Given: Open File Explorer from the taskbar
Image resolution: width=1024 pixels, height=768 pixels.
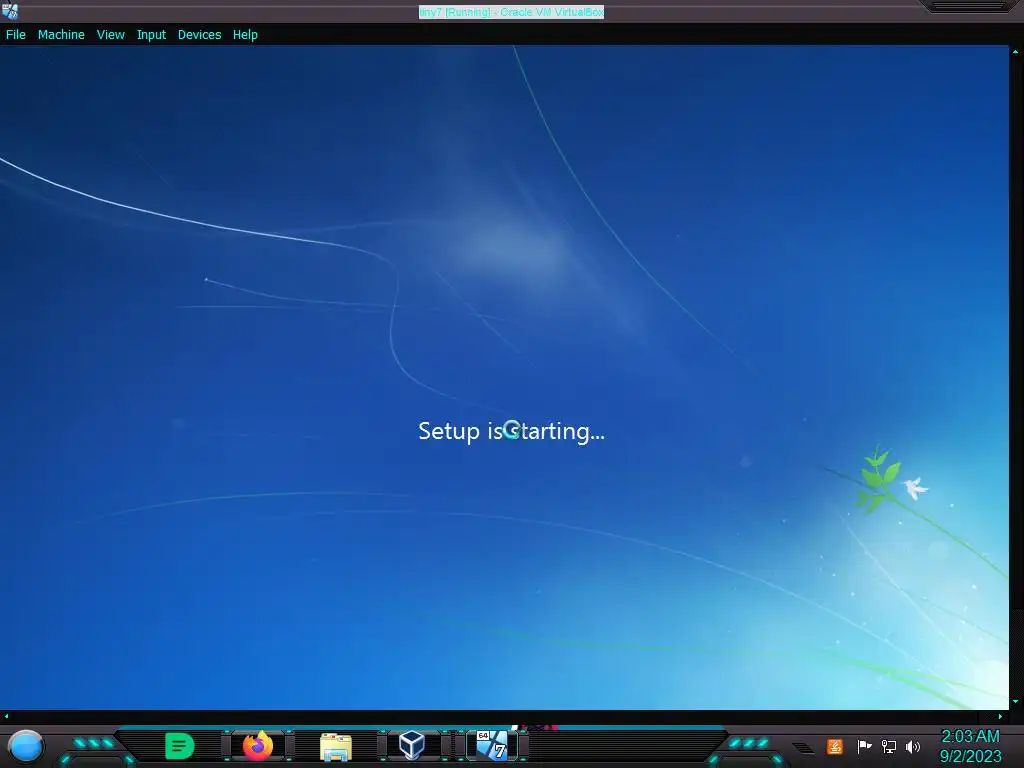Looking at the screenshot, I should (336, 746).
